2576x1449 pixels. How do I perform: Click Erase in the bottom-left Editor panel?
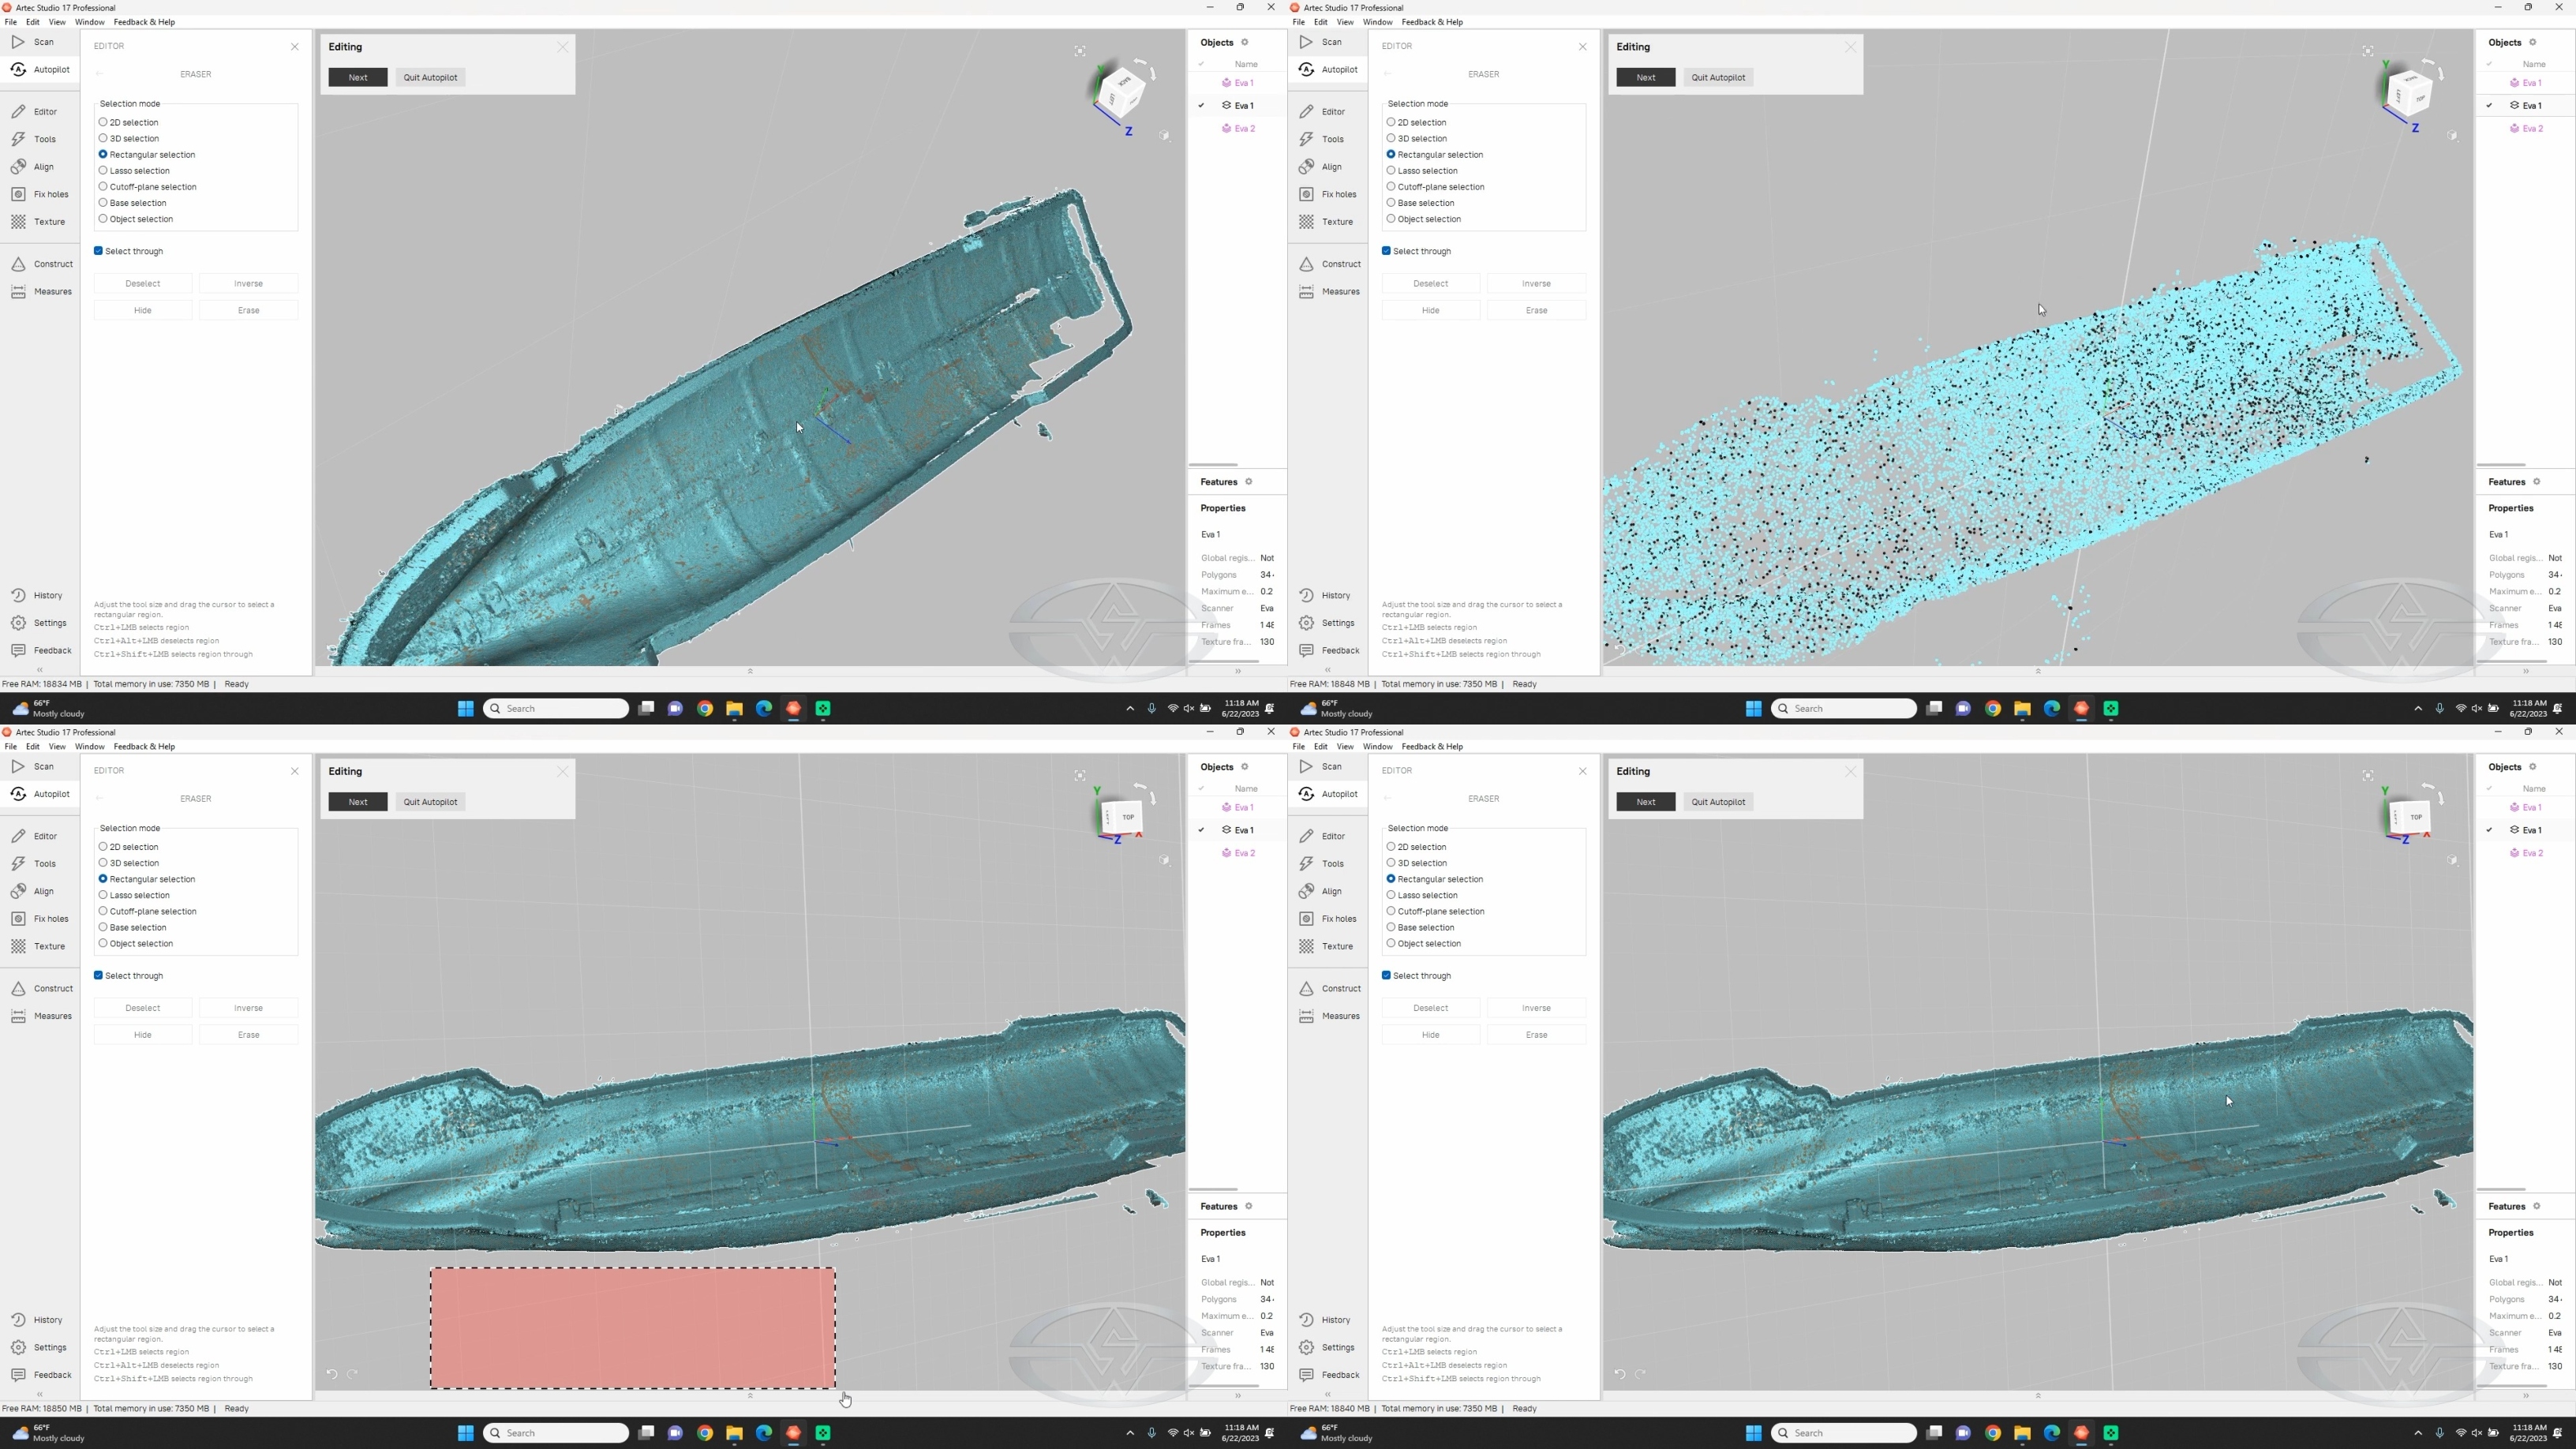(248, 1035)
